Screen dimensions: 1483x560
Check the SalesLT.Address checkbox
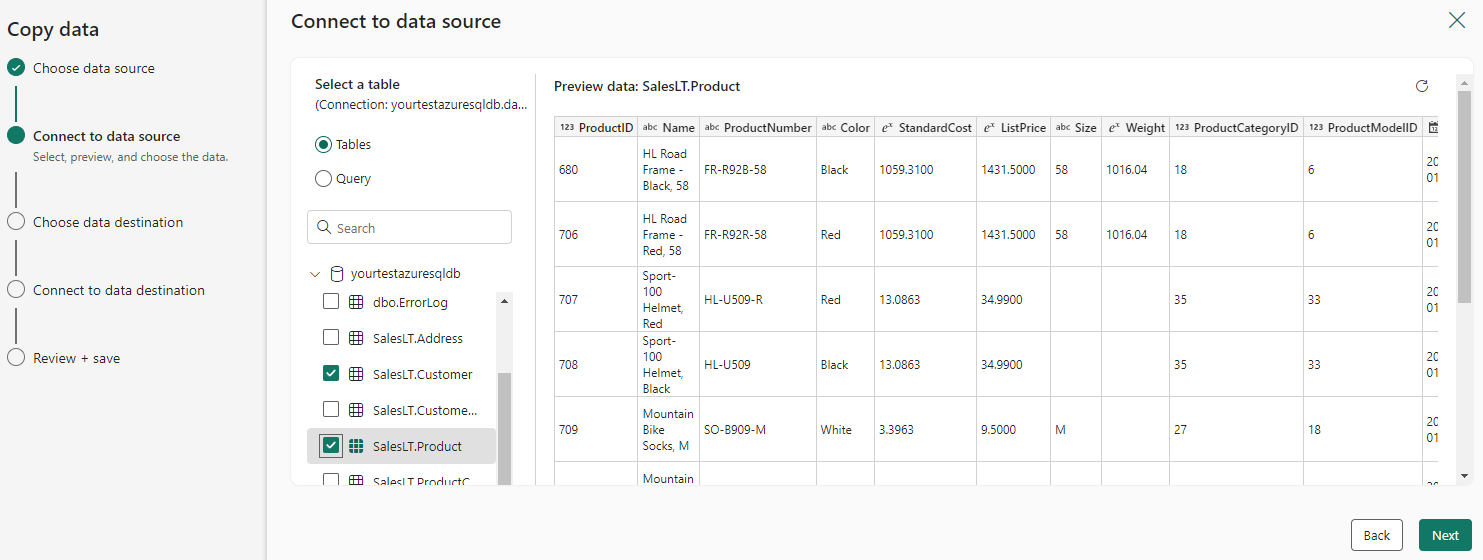point(331,338)
